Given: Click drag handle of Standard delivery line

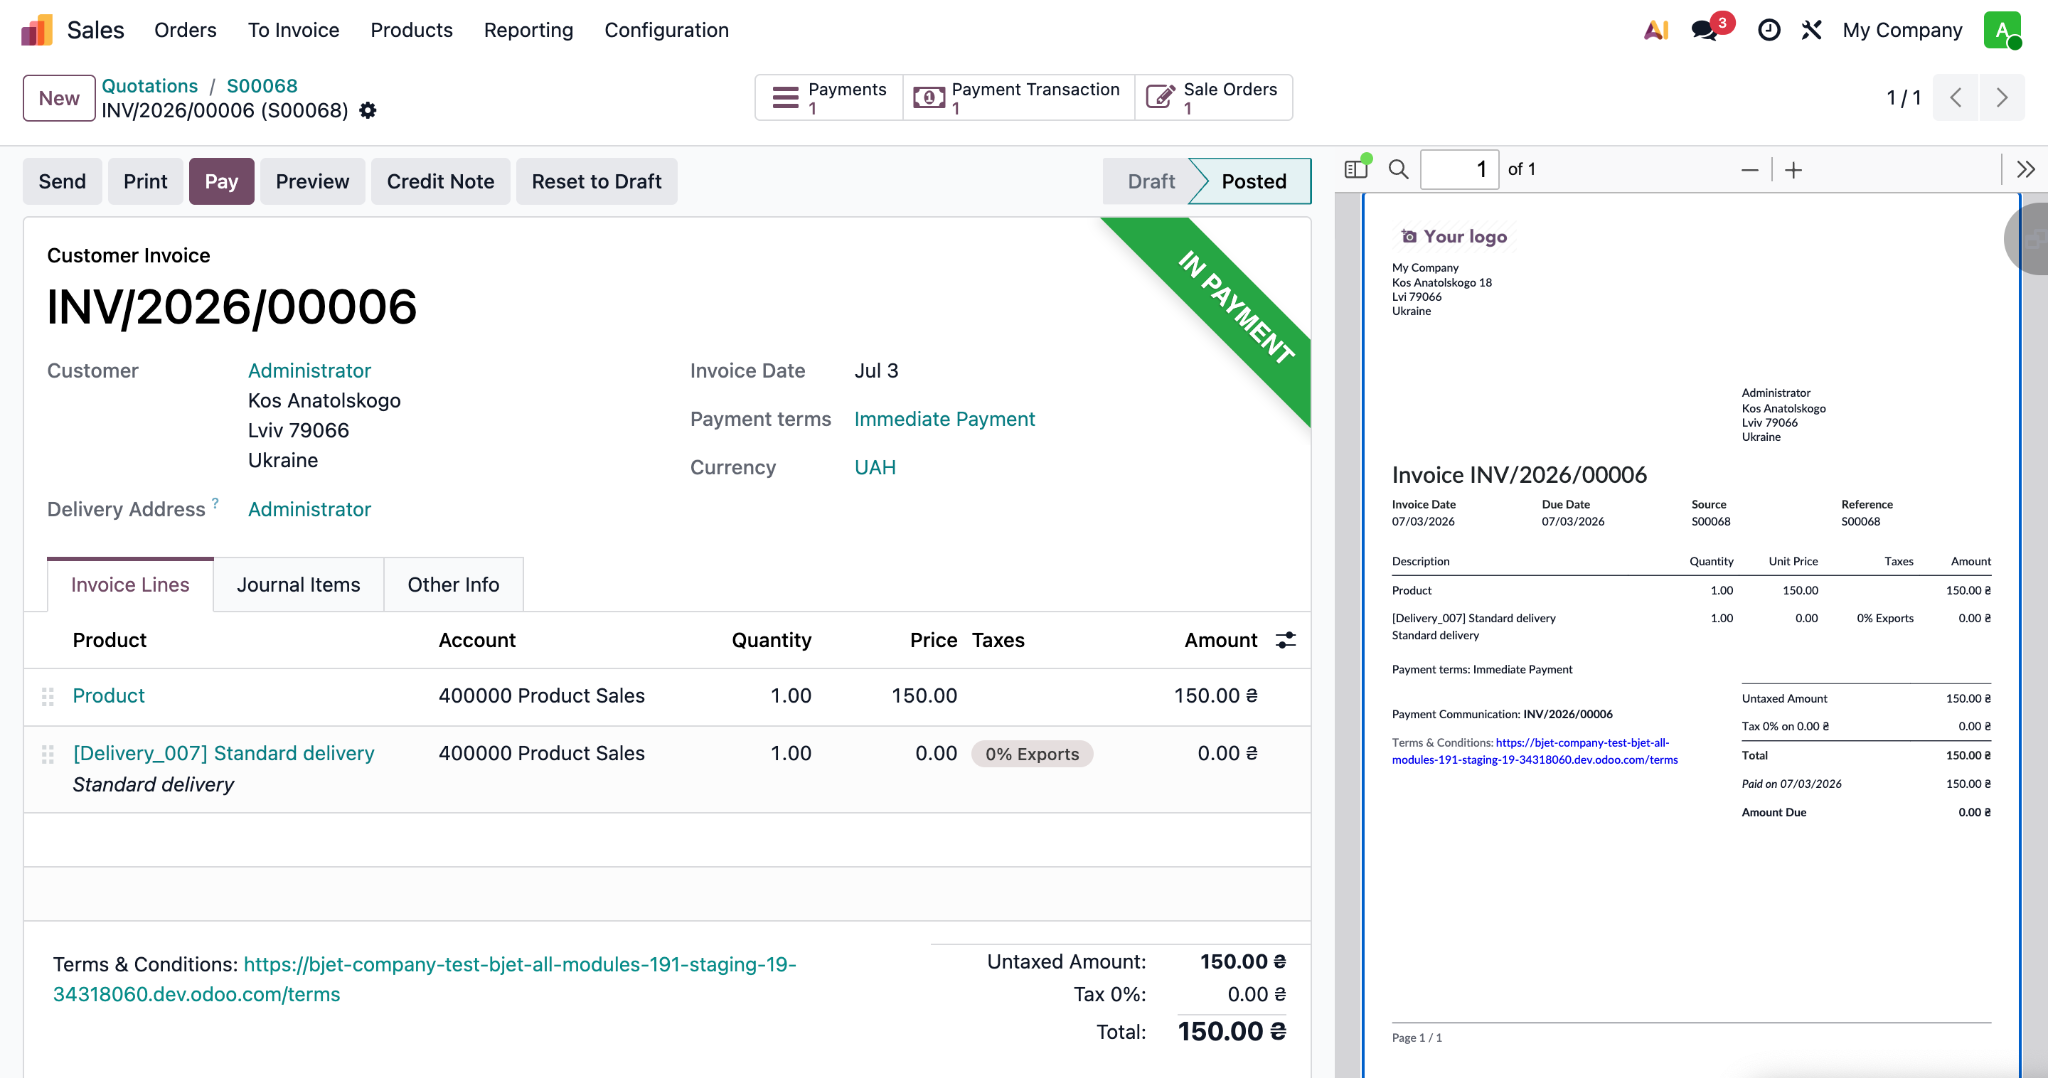Looking at the screenshot, I should pos(47,754).
